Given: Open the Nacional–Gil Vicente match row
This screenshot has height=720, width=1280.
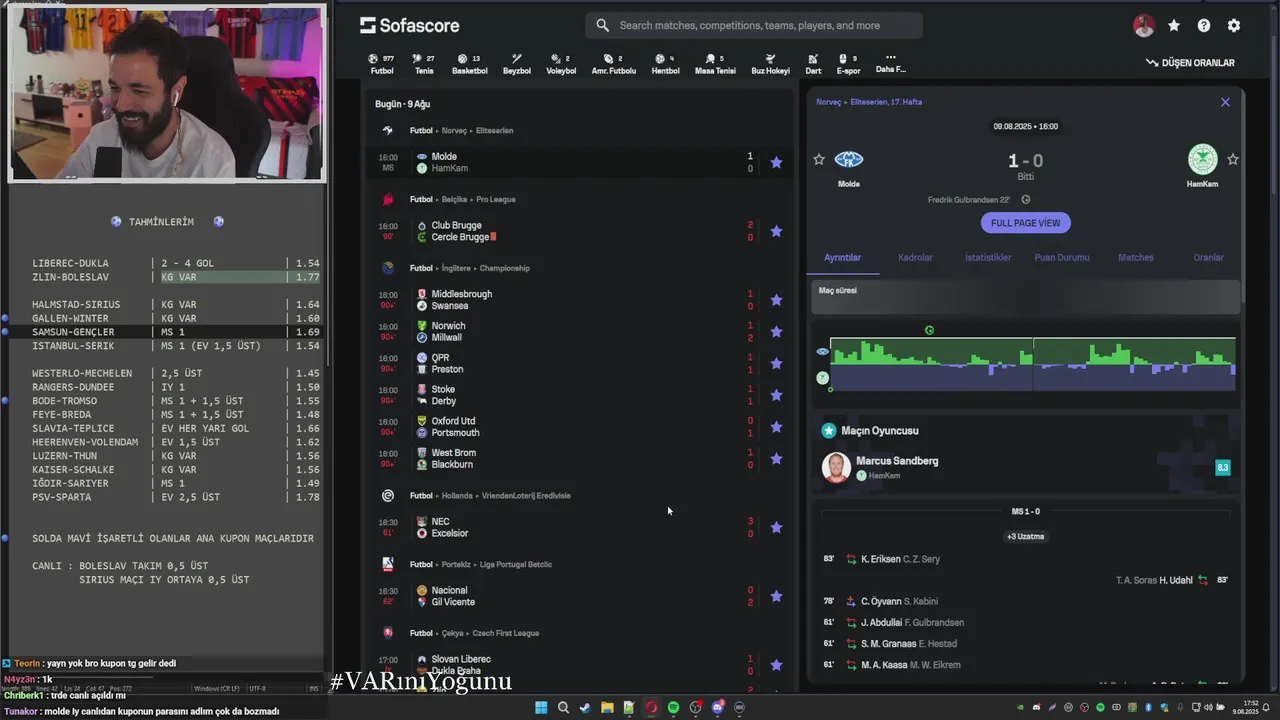Looking at the screenshot, I should (x=580, y=596).
